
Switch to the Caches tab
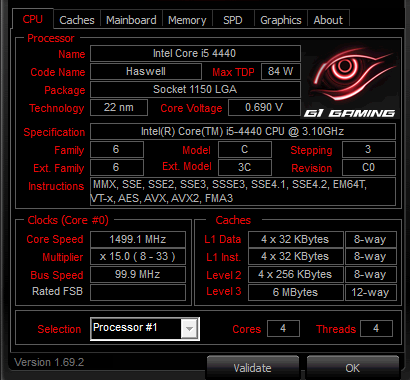click(77, 20)
